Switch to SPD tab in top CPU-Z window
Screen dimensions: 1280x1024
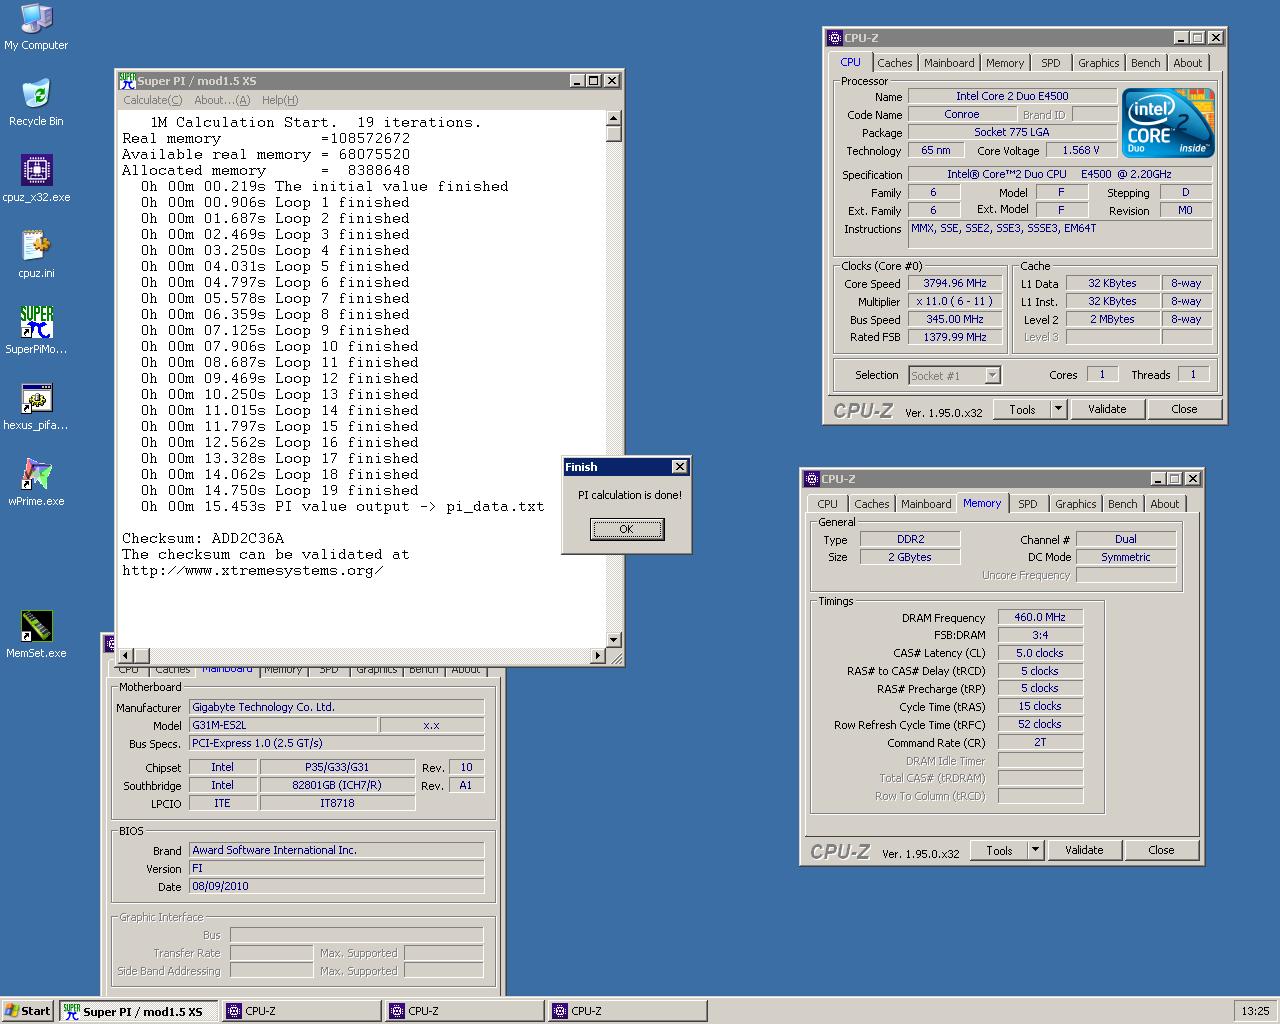[x=1050, y=63]
